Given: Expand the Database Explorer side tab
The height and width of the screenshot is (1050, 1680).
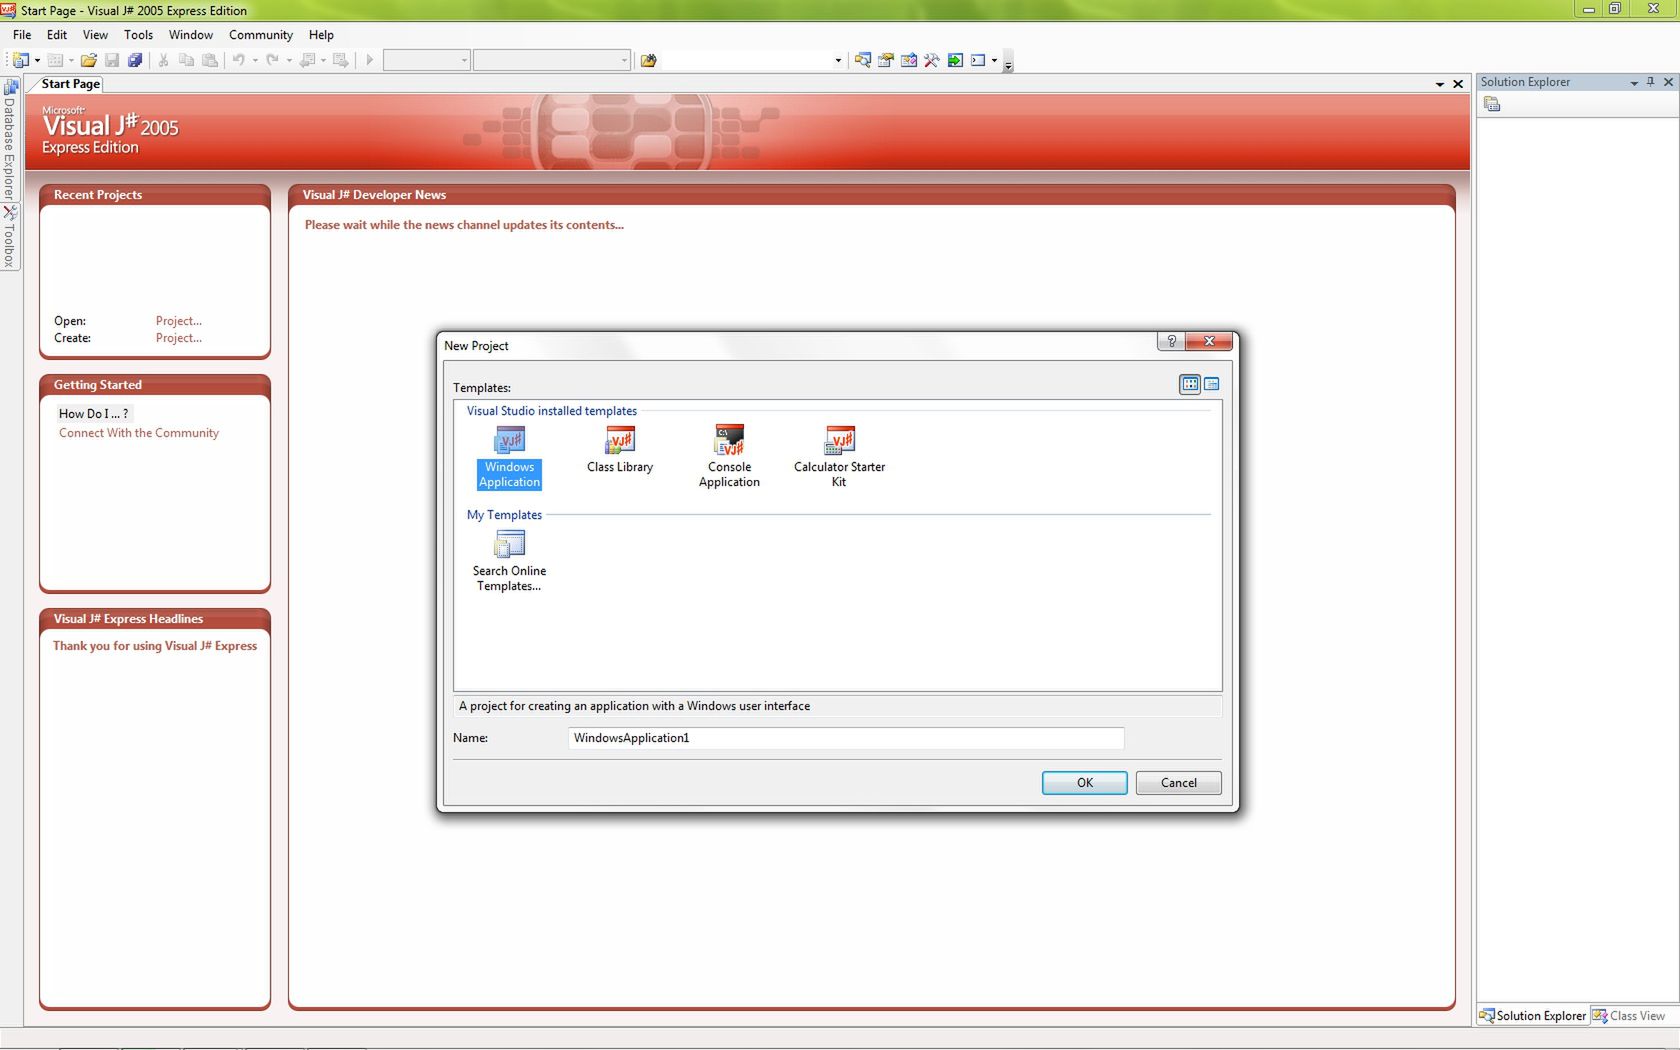Looking at the screenshot, I should pos(10,139).
